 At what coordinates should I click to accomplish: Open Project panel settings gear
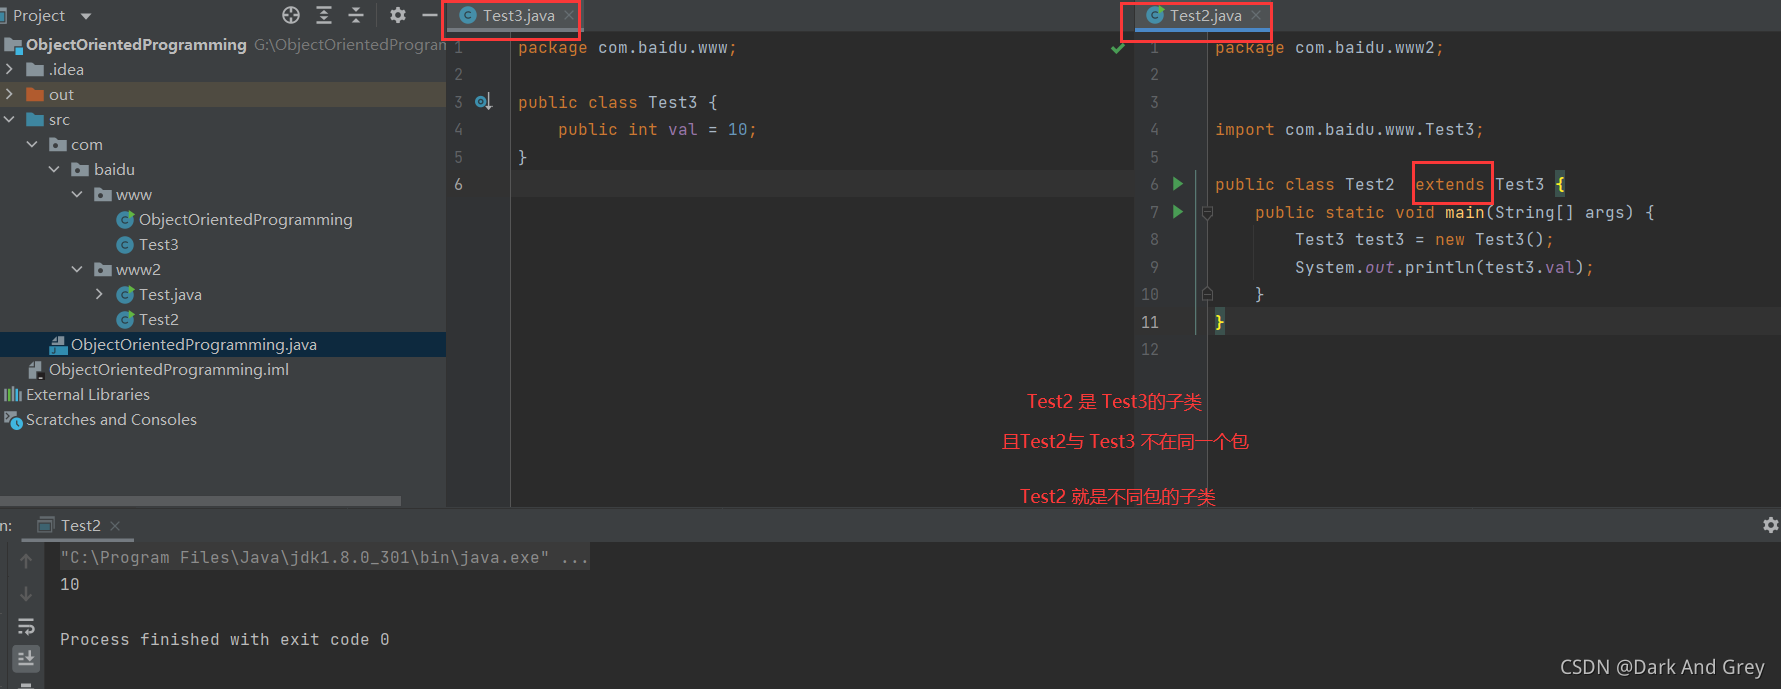point(398,15)
